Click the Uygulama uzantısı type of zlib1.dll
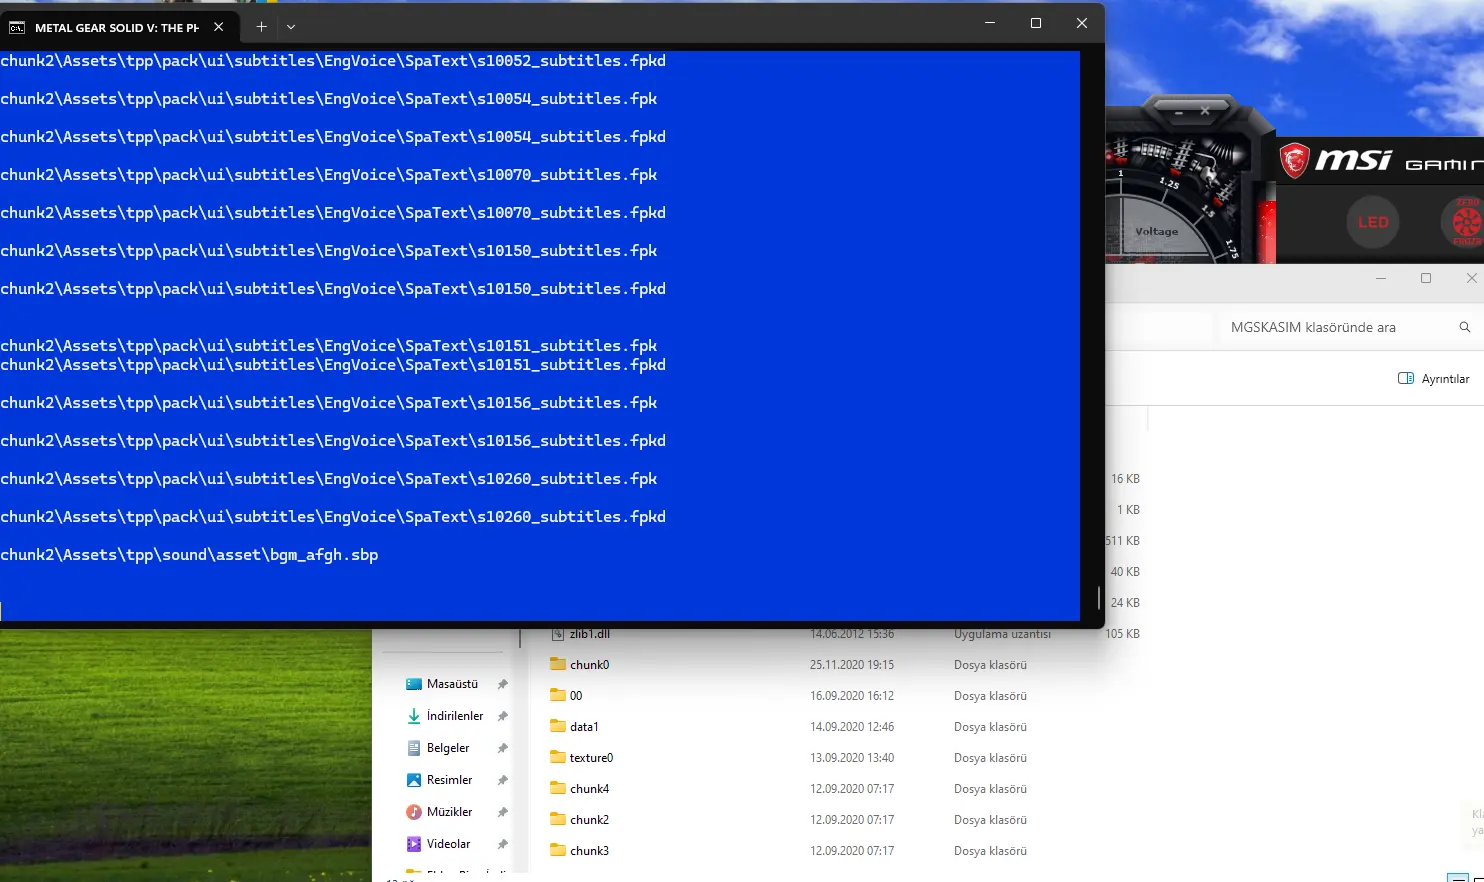The image size is (1484, 882). point(1002,634)
